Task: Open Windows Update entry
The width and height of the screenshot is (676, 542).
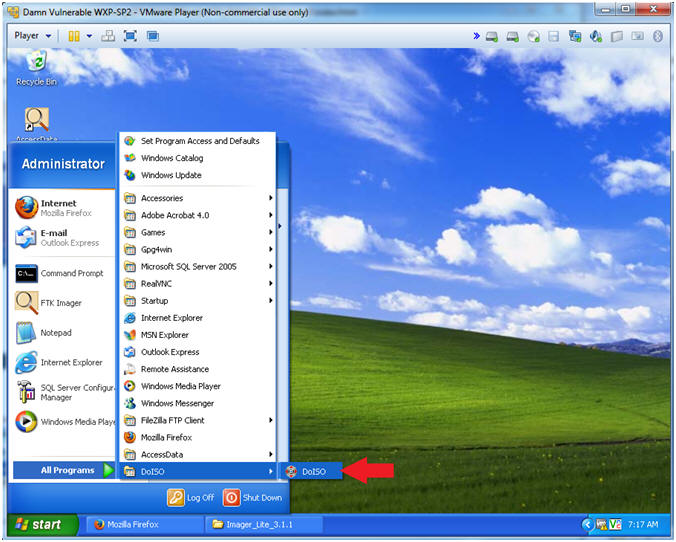Action: (197, 175)
